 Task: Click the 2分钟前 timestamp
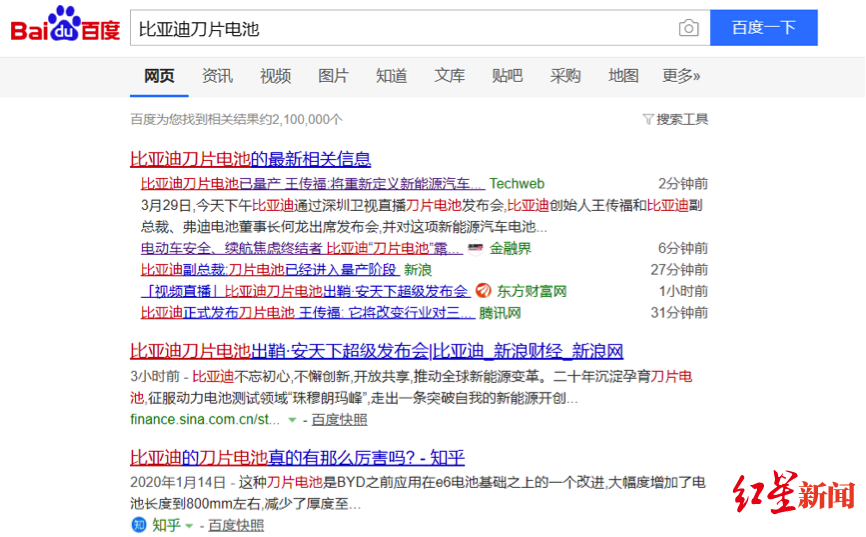click(x=683, y=183)
